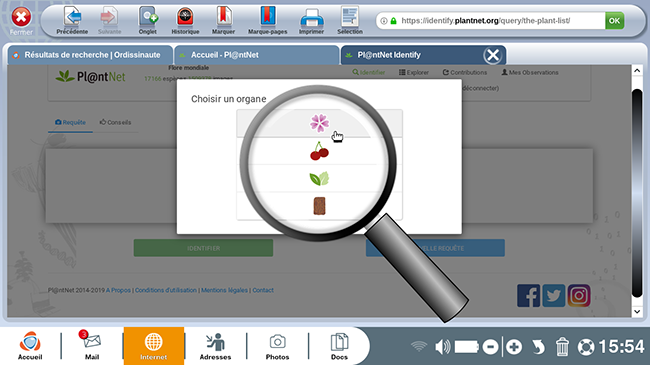This screenshot has width=650, height=365.
Task: Pick the green leaf organ option
Action: pos(319,178)
